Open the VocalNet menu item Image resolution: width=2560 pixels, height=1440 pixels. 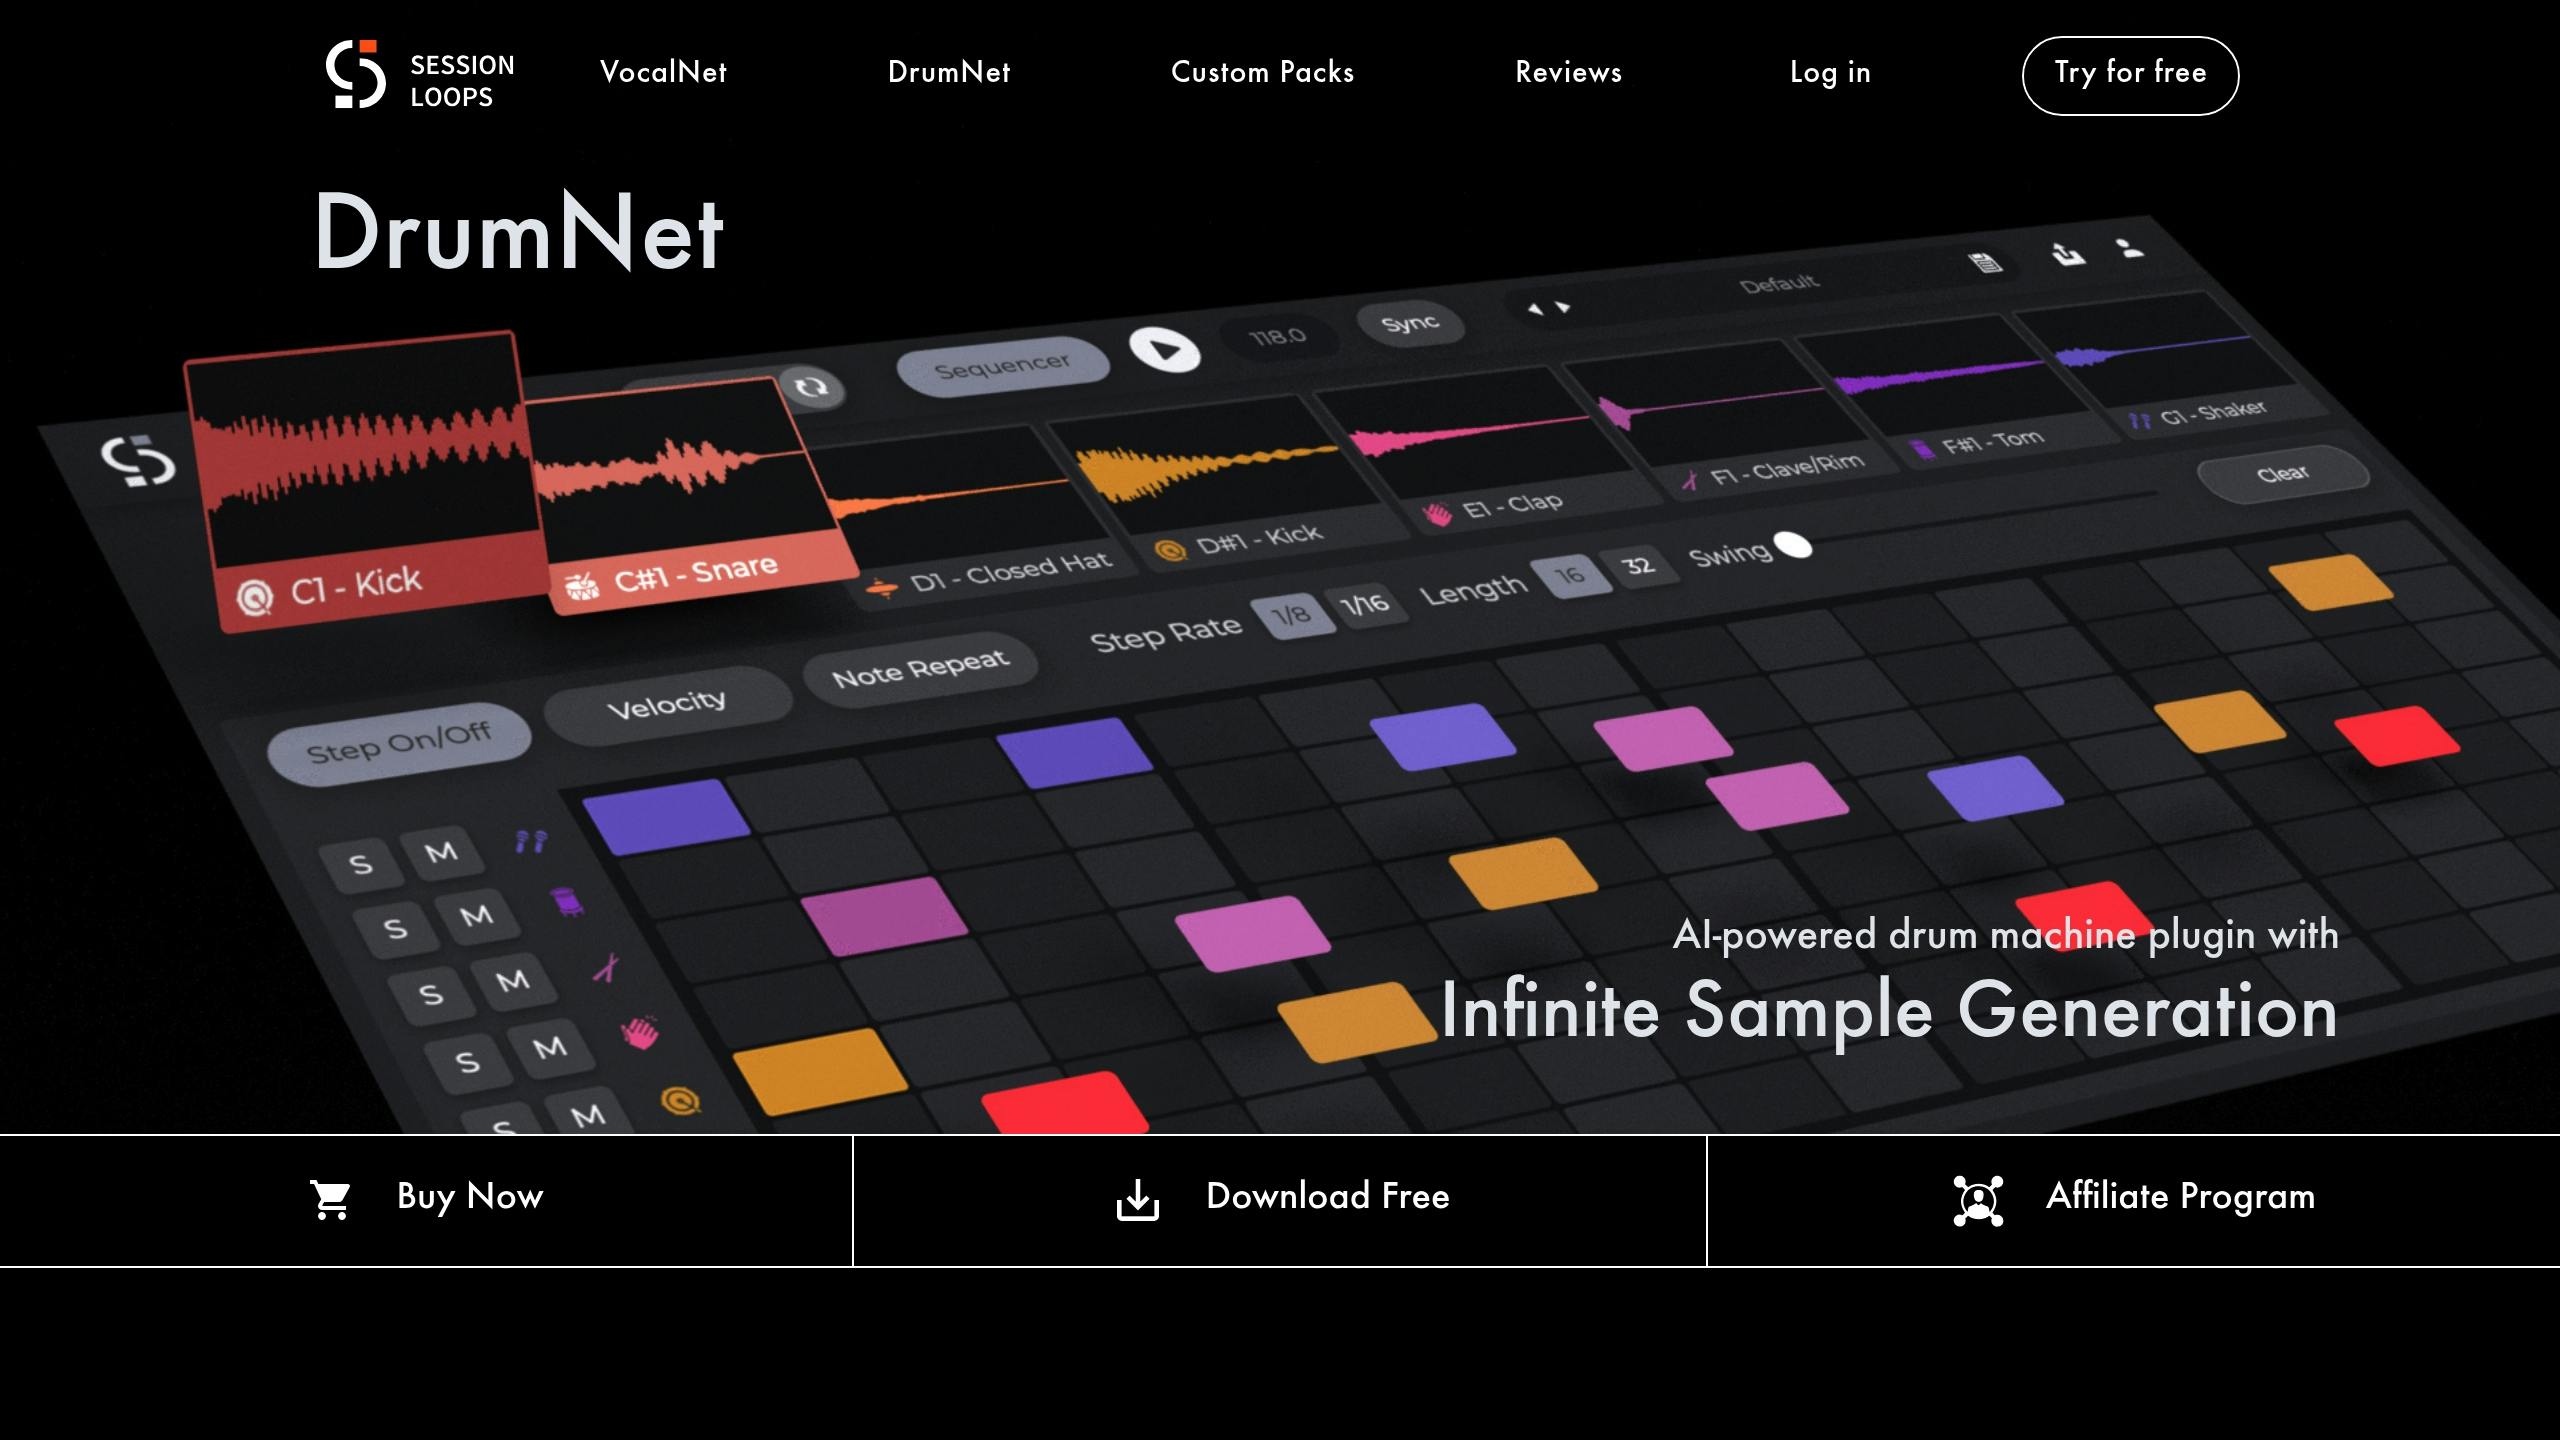tap(663, 72)
